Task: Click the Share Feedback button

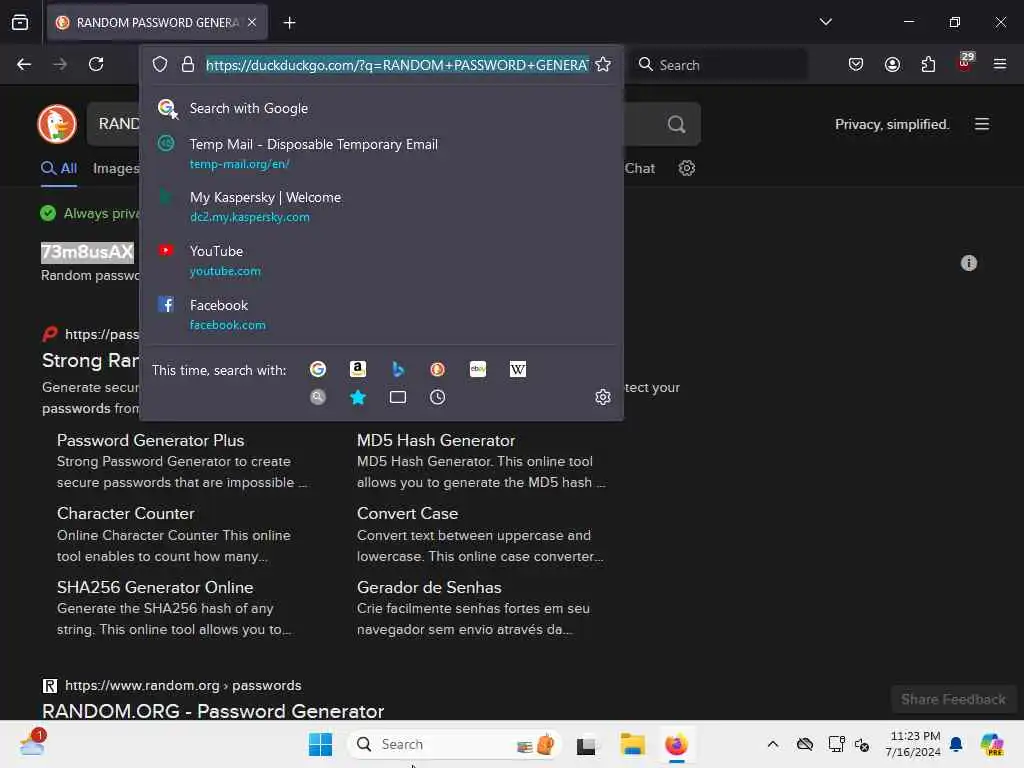Action: 953,699
